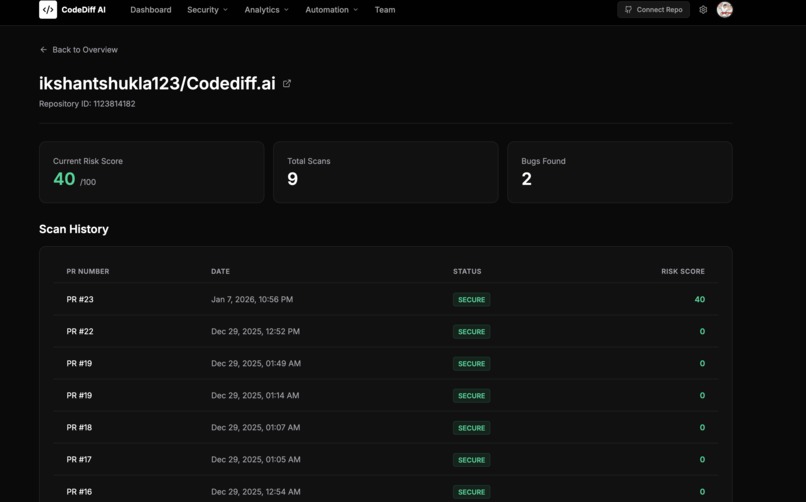Viewport: 806px width, 502px height.
Task: Click the back arrow icon next to Back to Overview
Action: tap(43, 50)
